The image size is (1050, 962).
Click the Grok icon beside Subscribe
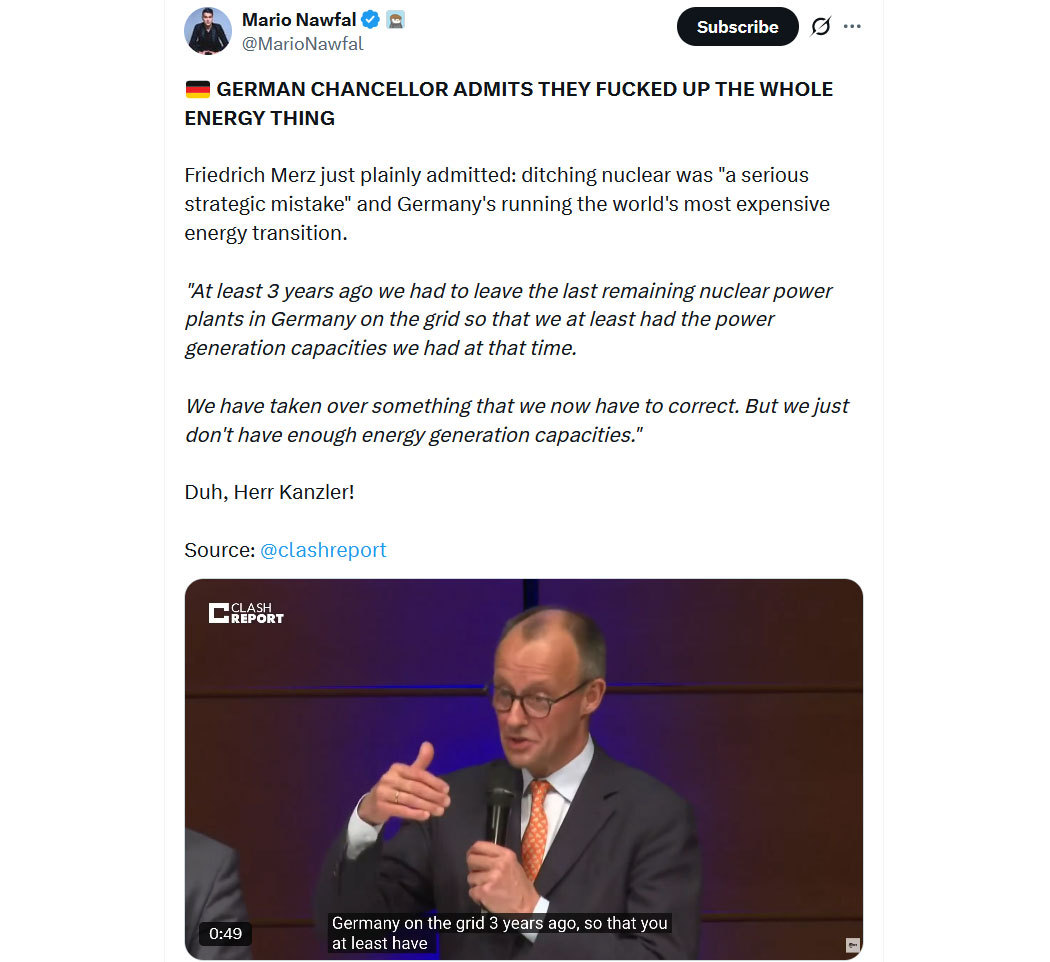[x=820, y=27]
